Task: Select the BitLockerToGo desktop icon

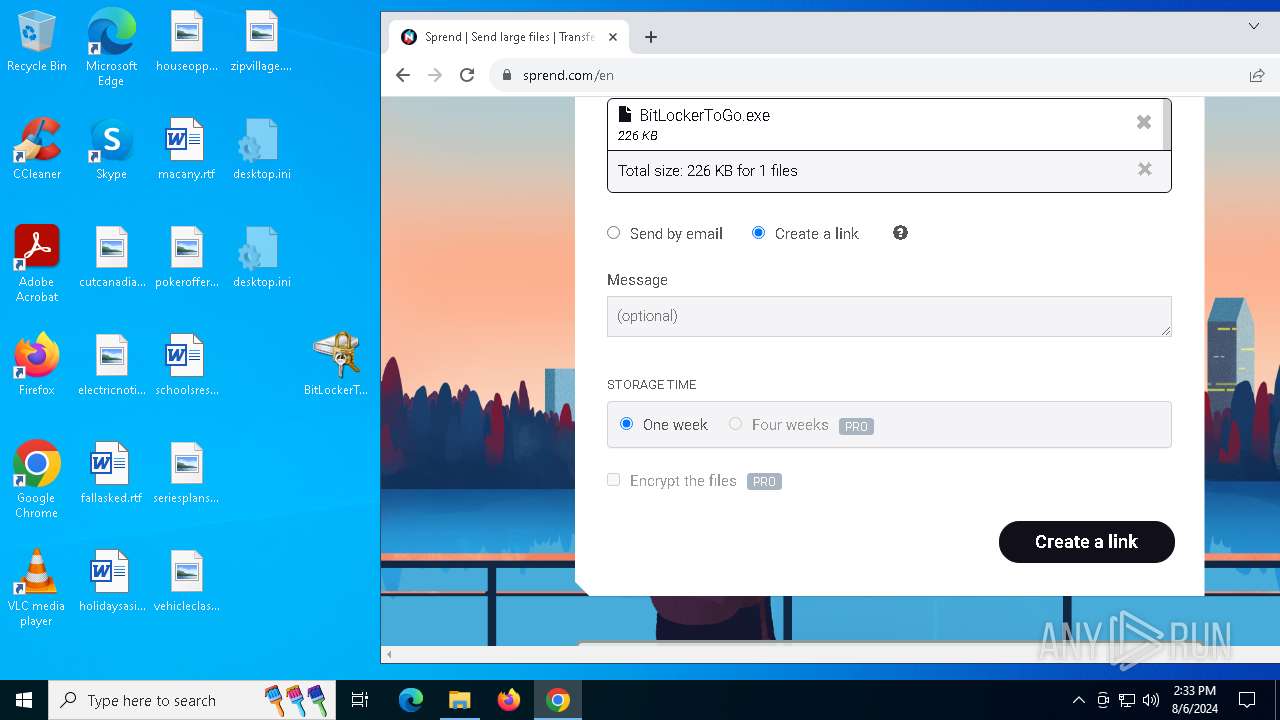Action: 336,364
